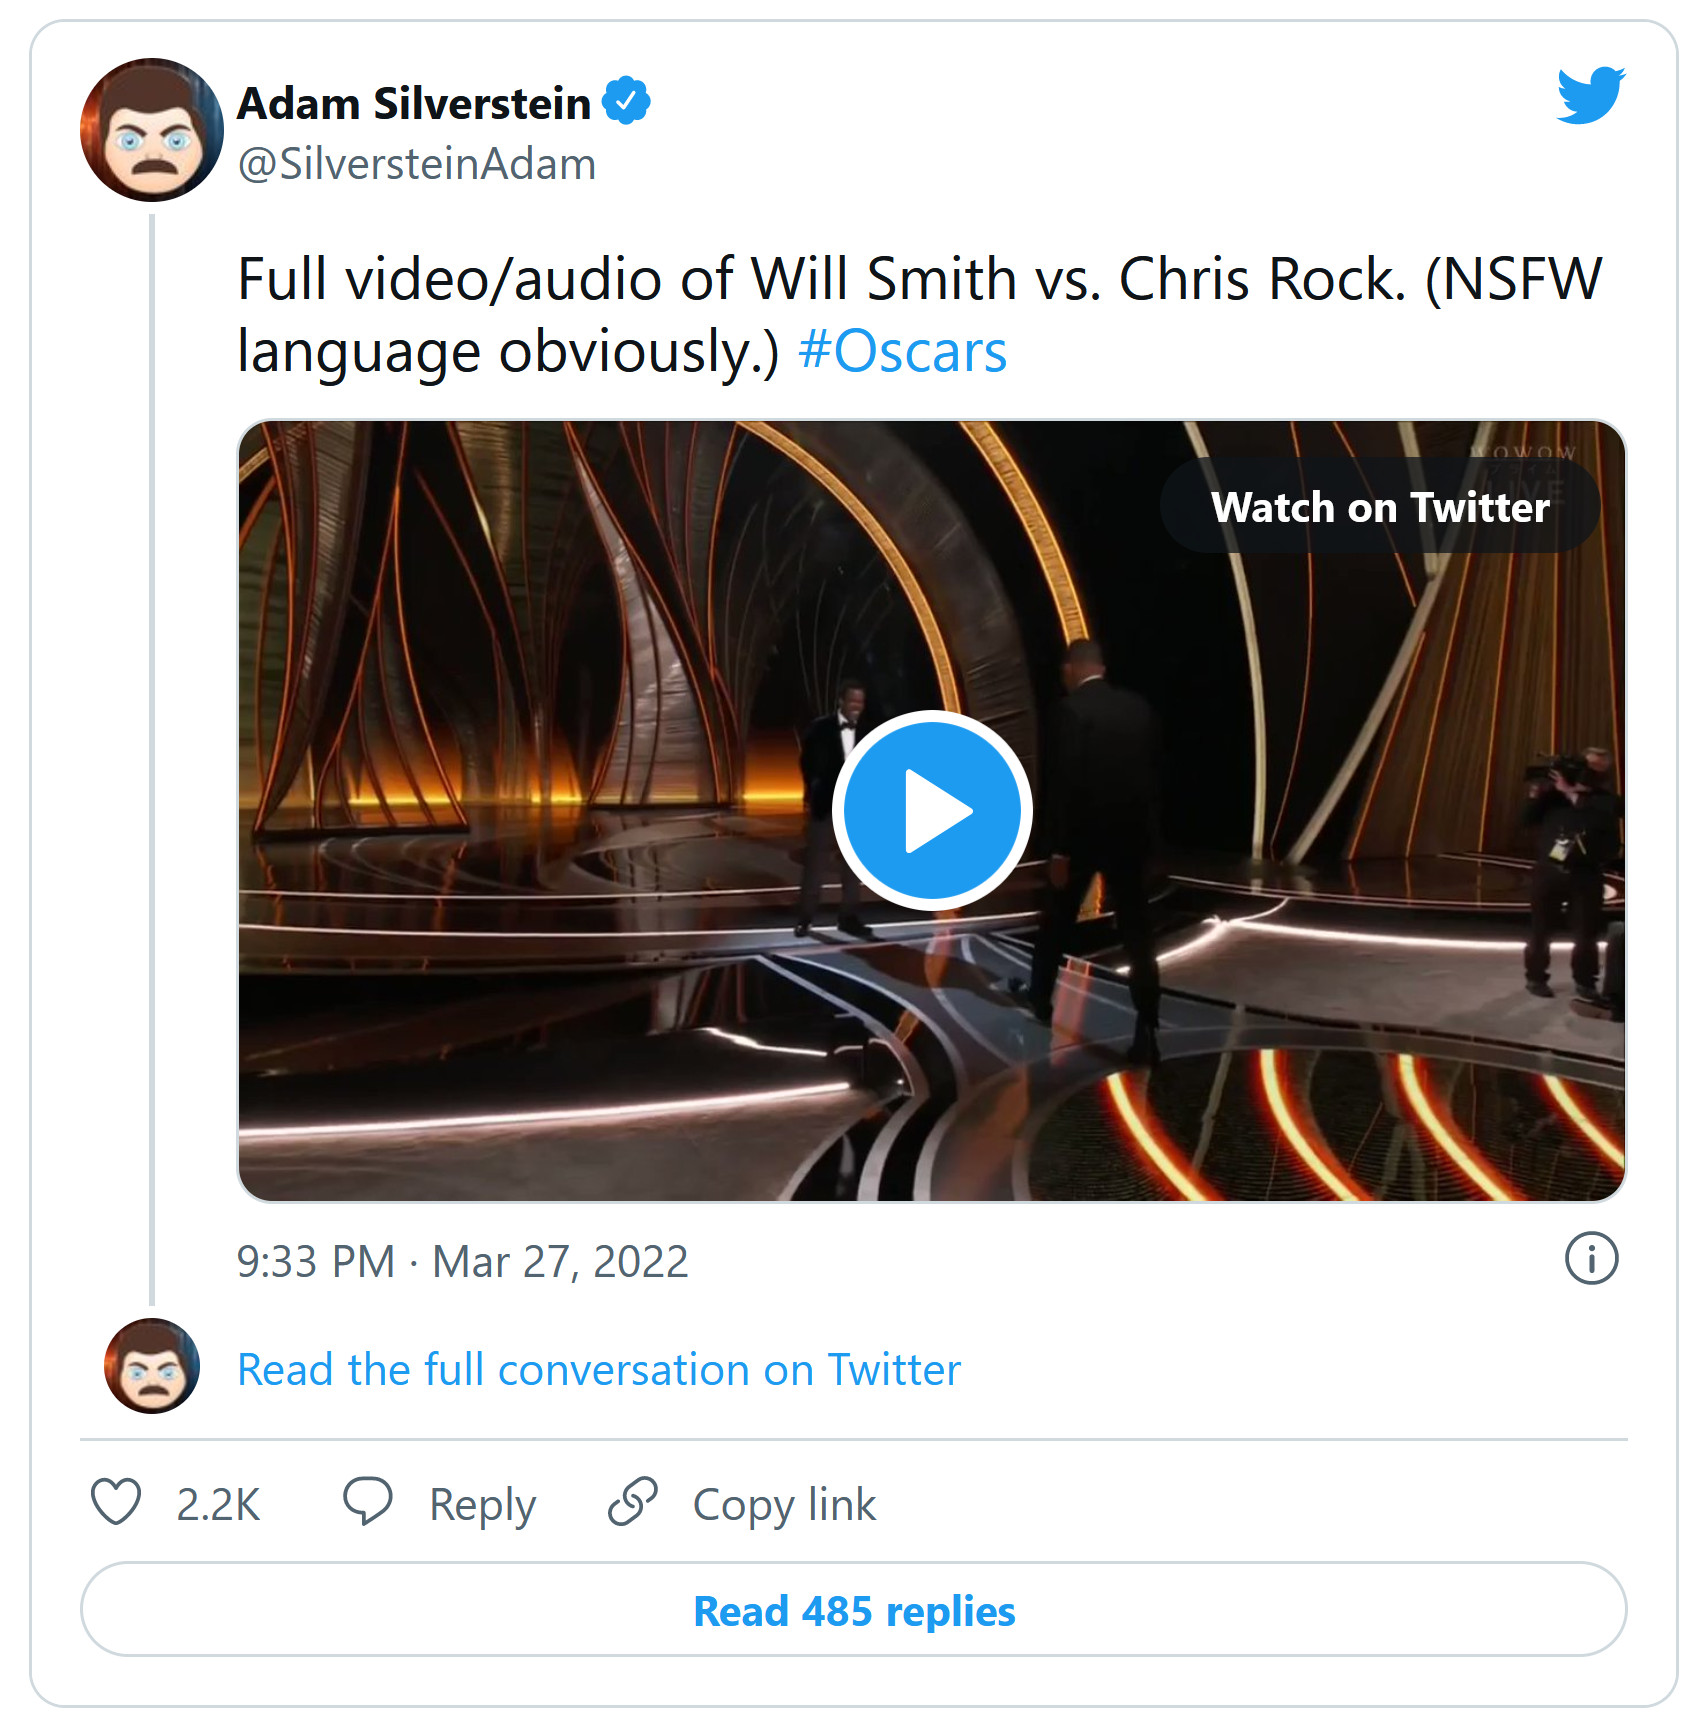Click the chain link icon
The height and width of the screenshot is (1727, 1699).
633,1502
